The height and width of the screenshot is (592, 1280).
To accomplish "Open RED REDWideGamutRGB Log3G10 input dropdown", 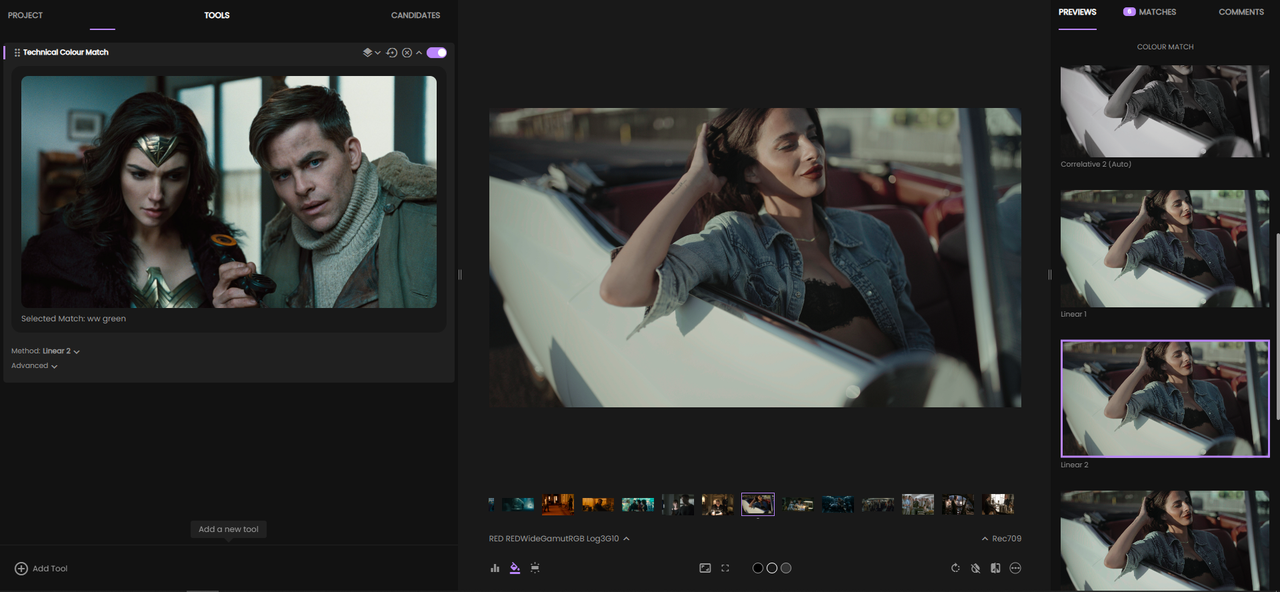I will click(x=559, y=539).
